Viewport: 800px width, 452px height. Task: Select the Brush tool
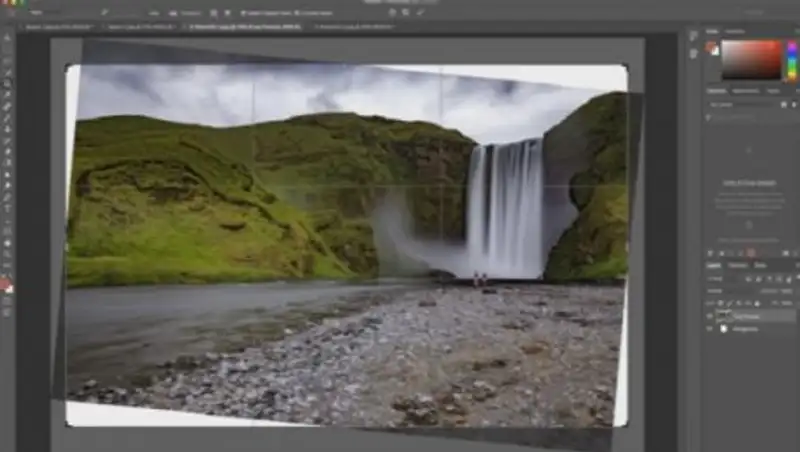[7, 118]
